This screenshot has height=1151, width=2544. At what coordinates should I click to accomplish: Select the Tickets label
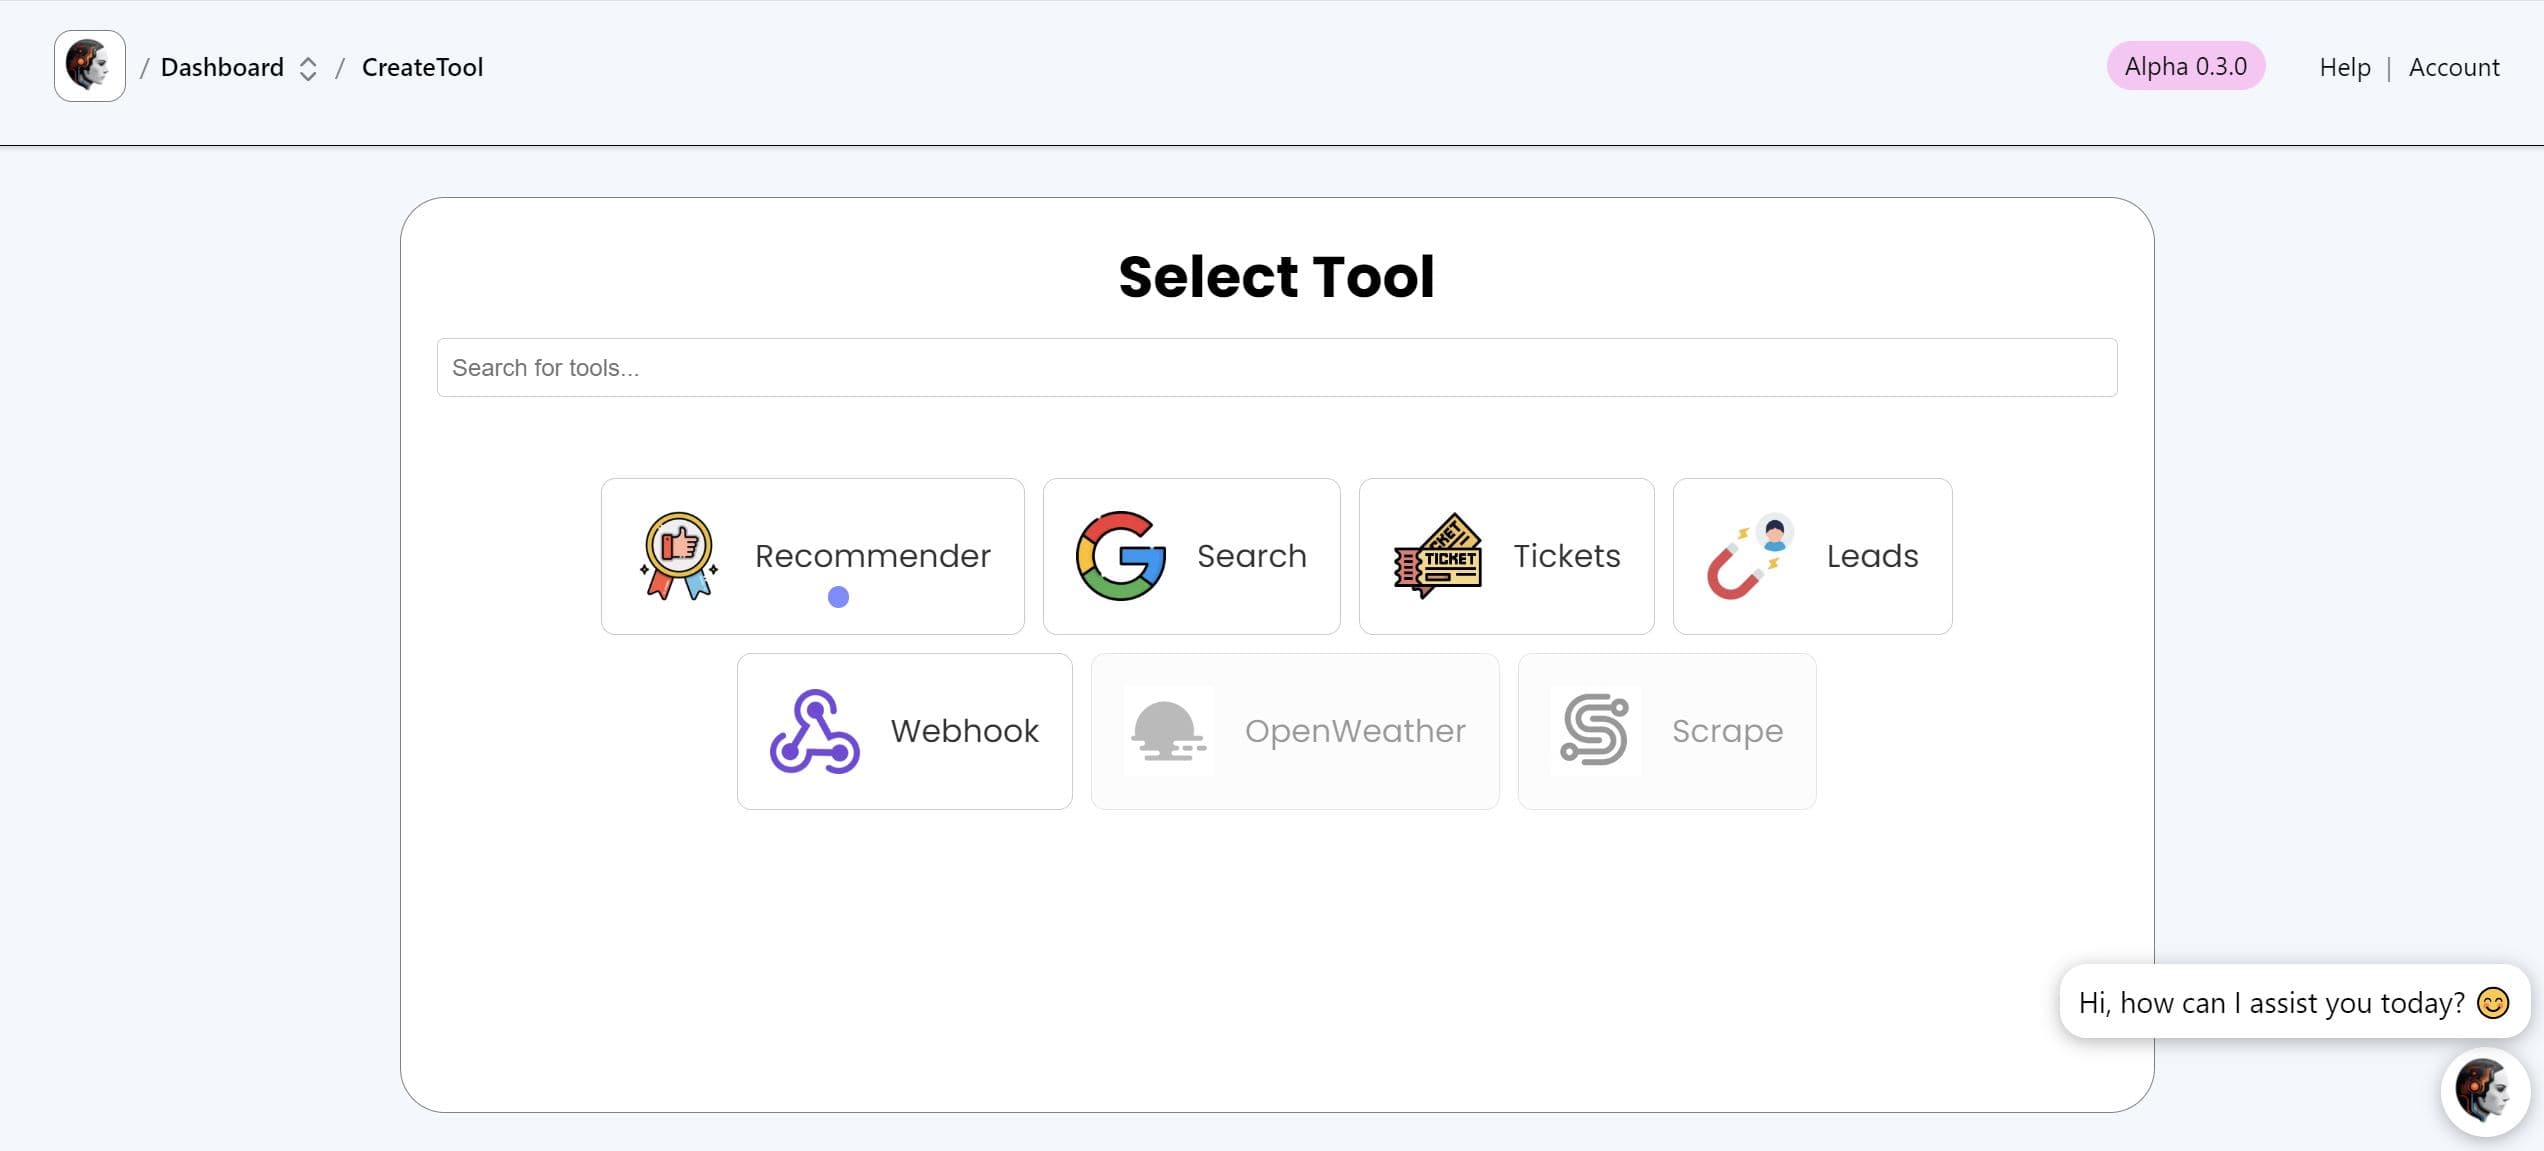coord(1567,556)
